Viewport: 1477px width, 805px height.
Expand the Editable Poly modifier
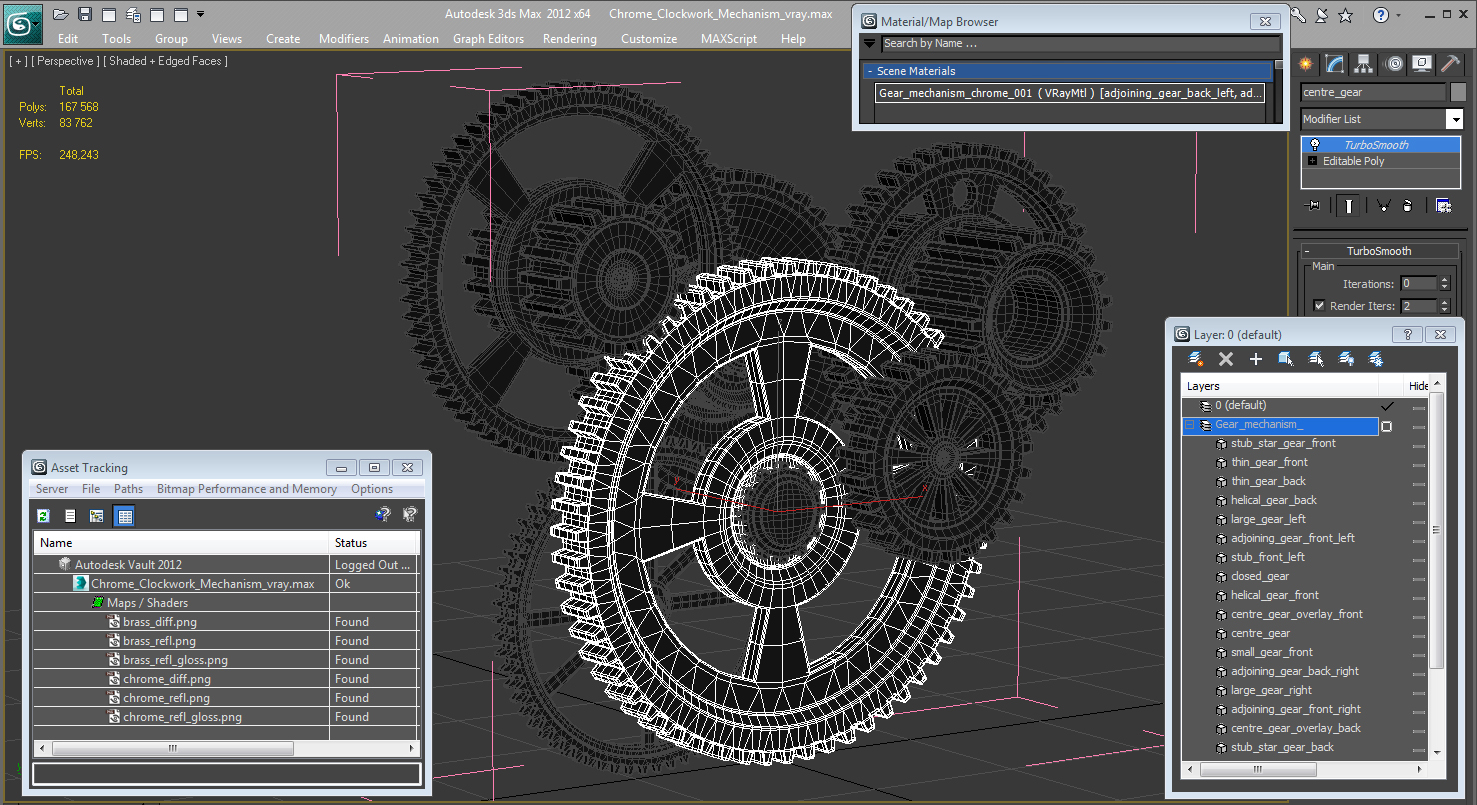click(x=1313, y=161)
